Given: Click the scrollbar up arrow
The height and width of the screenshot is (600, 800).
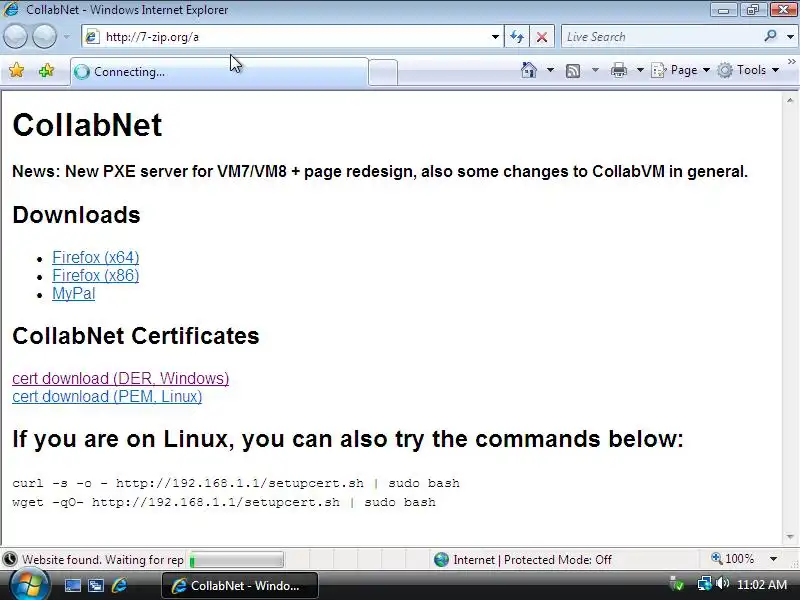Looking at the screenshot, I should [790, 101].
